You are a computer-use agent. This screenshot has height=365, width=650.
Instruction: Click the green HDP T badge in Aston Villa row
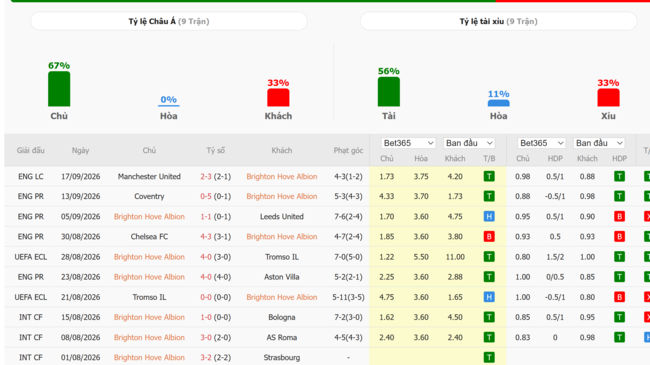coord(619,277)
